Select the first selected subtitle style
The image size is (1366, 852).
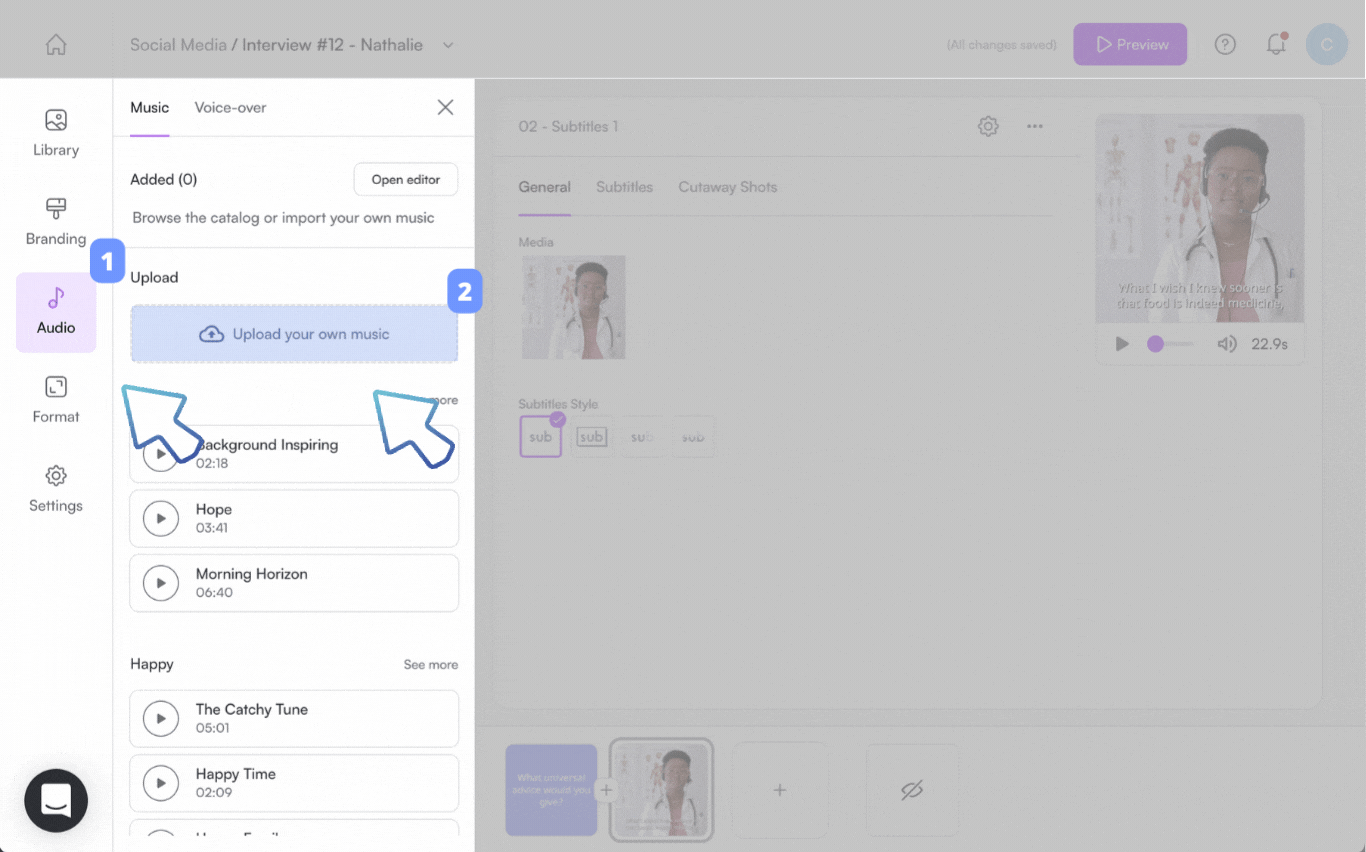pos(540,437)
